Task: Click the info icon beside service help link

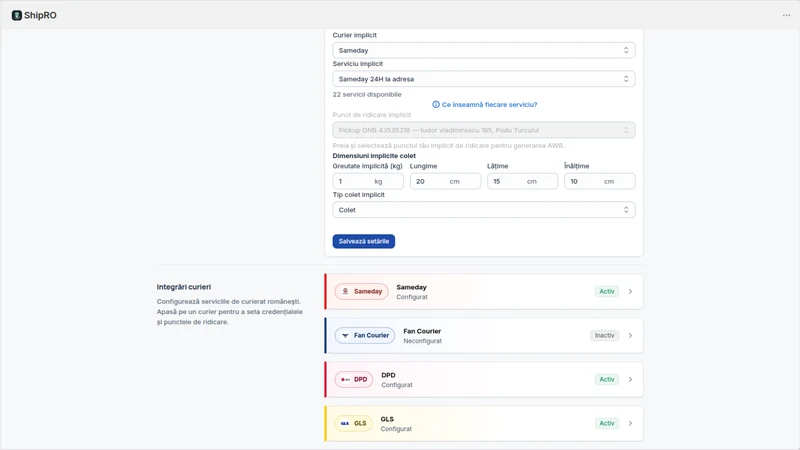Action: click(436, 105)
